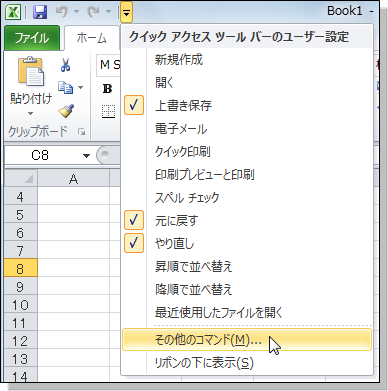
Task: Click the Undo arrow icon
Action: 62,12
